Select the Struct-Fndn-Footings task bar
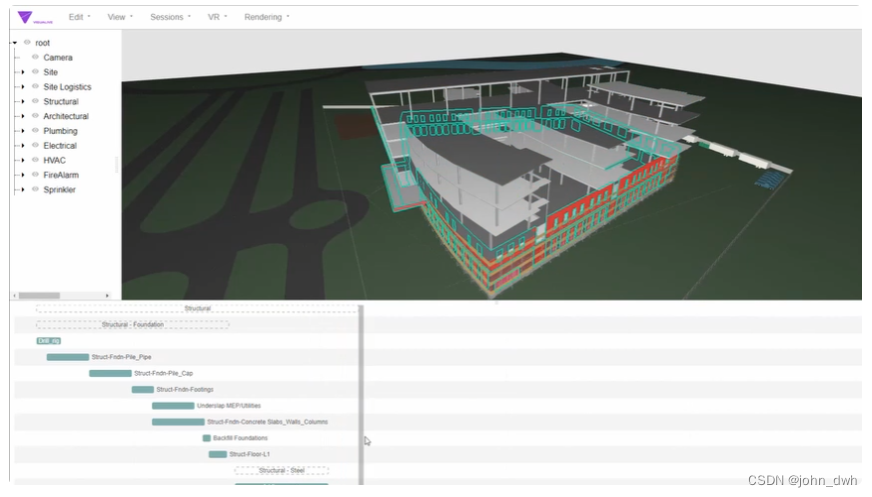The width and height of the screenshot is (872, 497). click(x=142, y=389)
